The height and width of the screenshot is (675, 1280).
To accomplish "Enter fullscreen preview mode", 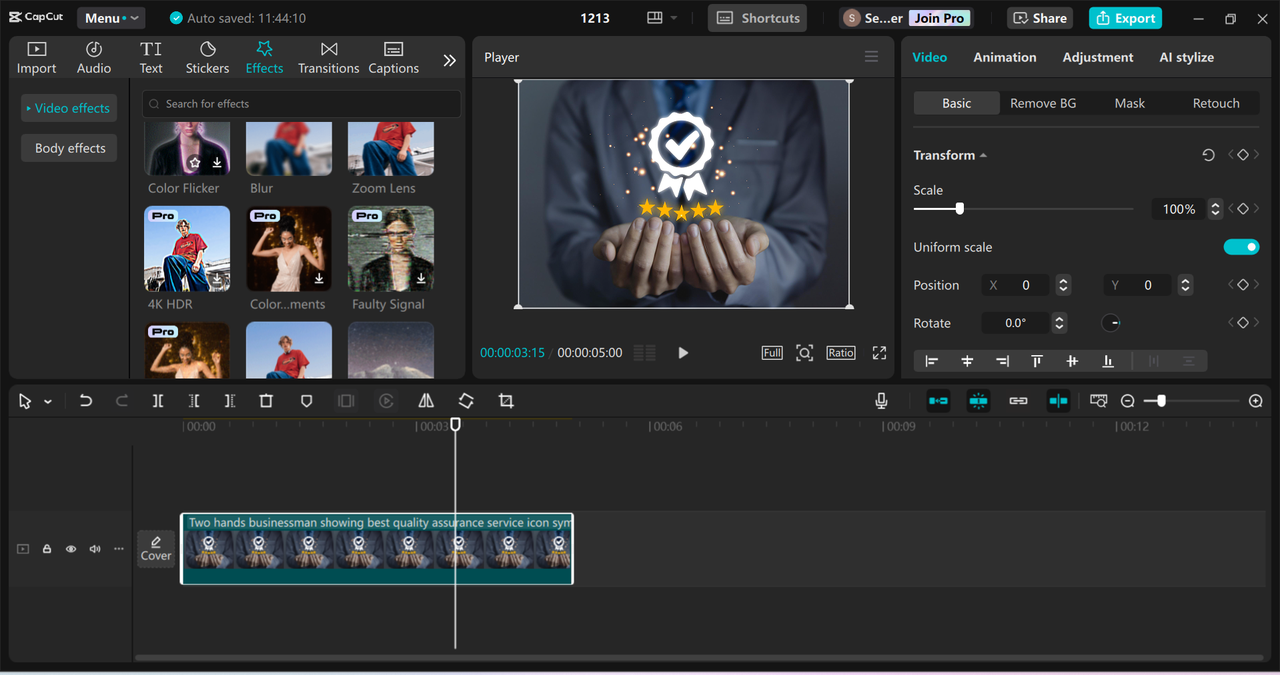I will [879, 353].
